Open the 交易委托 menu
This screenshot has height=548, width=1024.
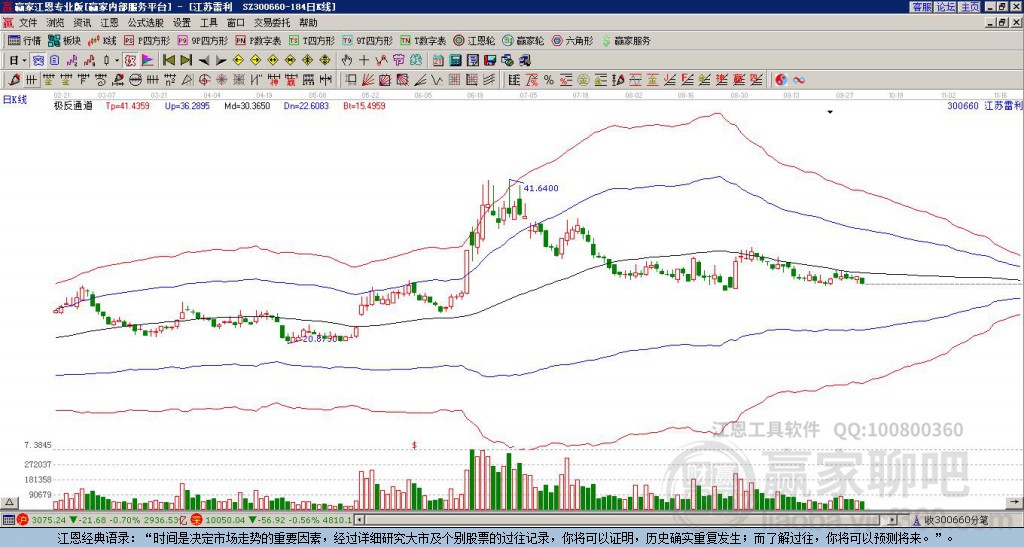tap(272, 23)
